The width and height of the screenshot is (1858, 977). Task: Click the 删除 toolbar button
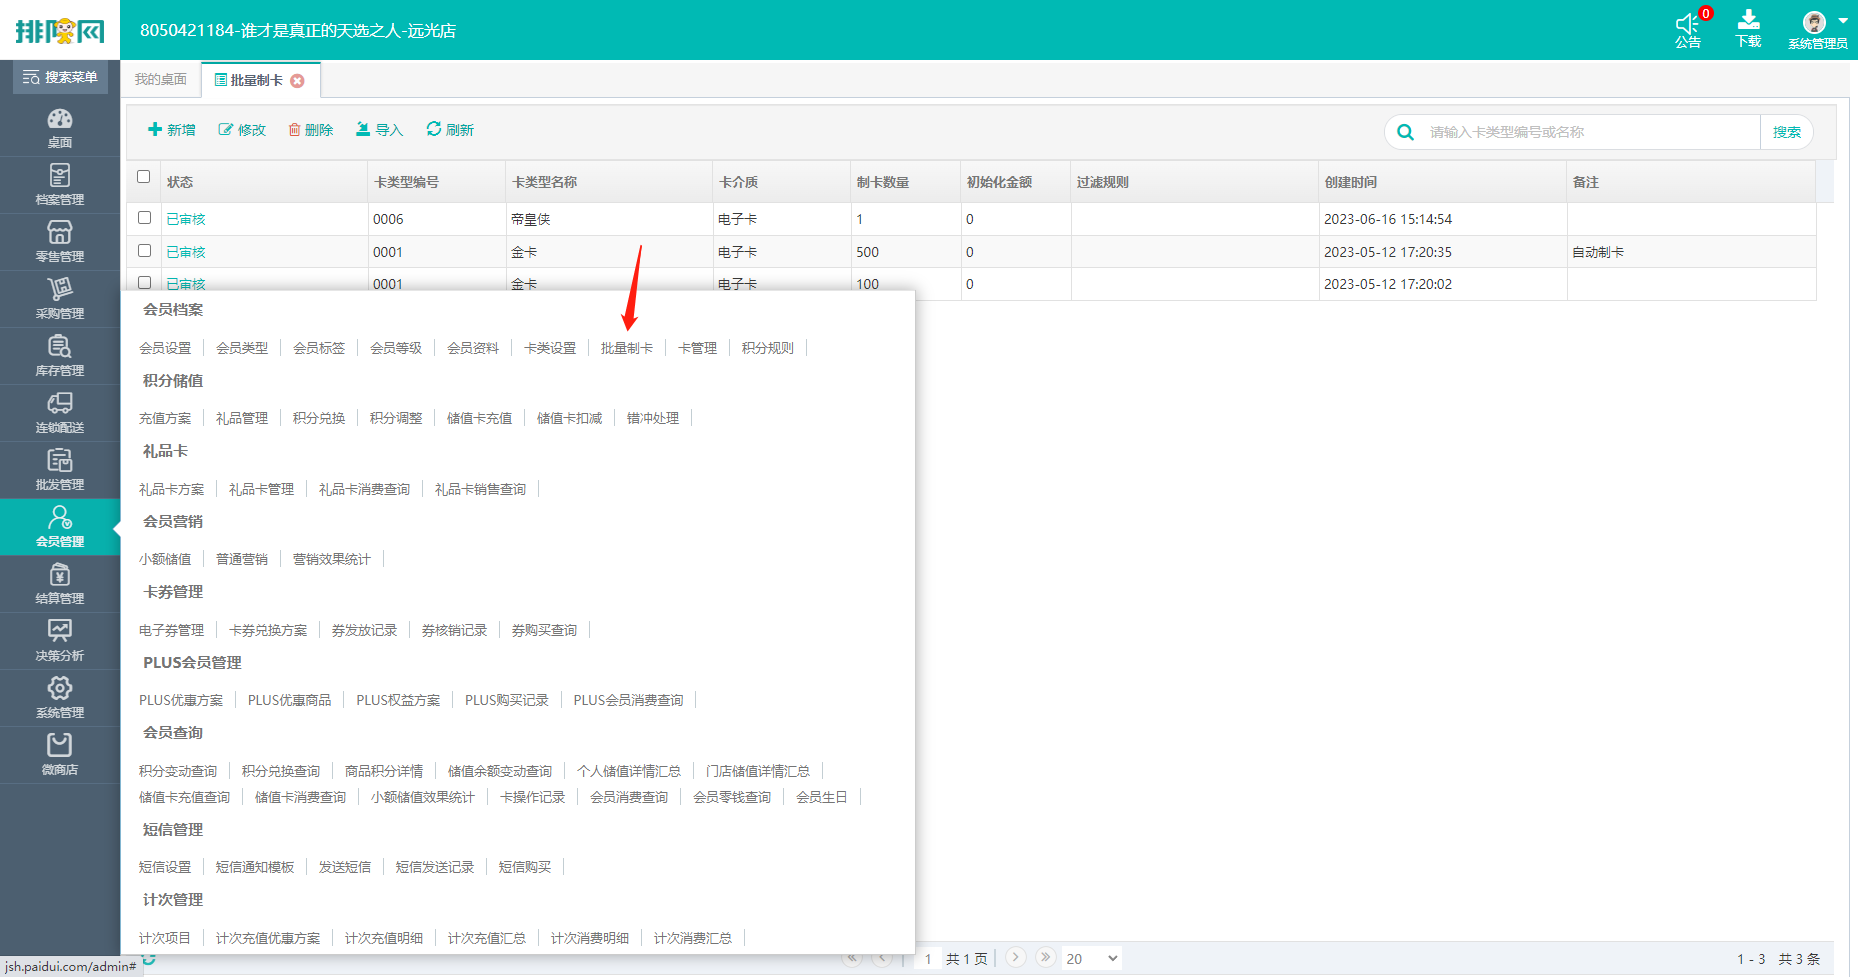click(x=311, y=130)
